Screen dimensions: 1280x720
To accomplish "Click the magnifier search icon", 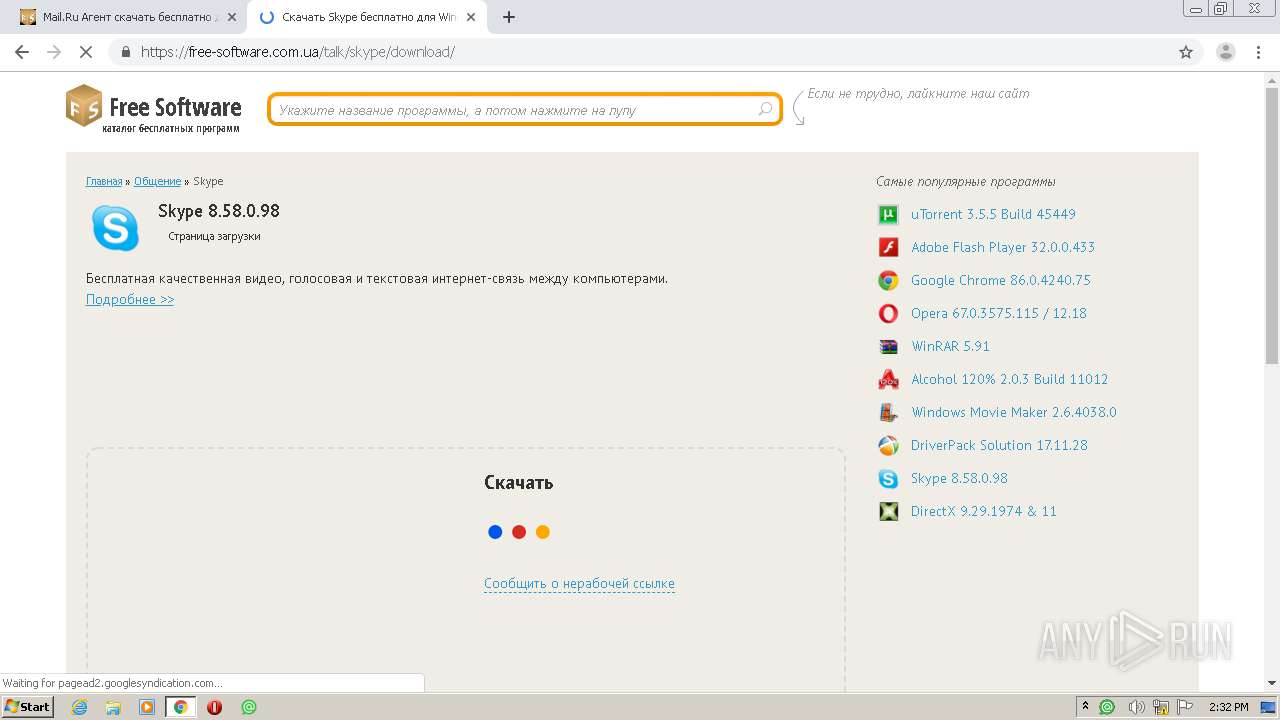I will click(765, 110).
